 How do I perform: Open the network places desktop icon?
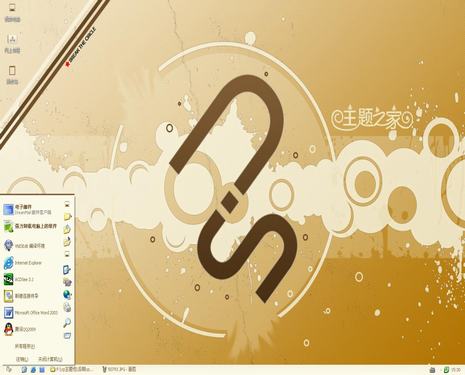(x=12, y=44)
